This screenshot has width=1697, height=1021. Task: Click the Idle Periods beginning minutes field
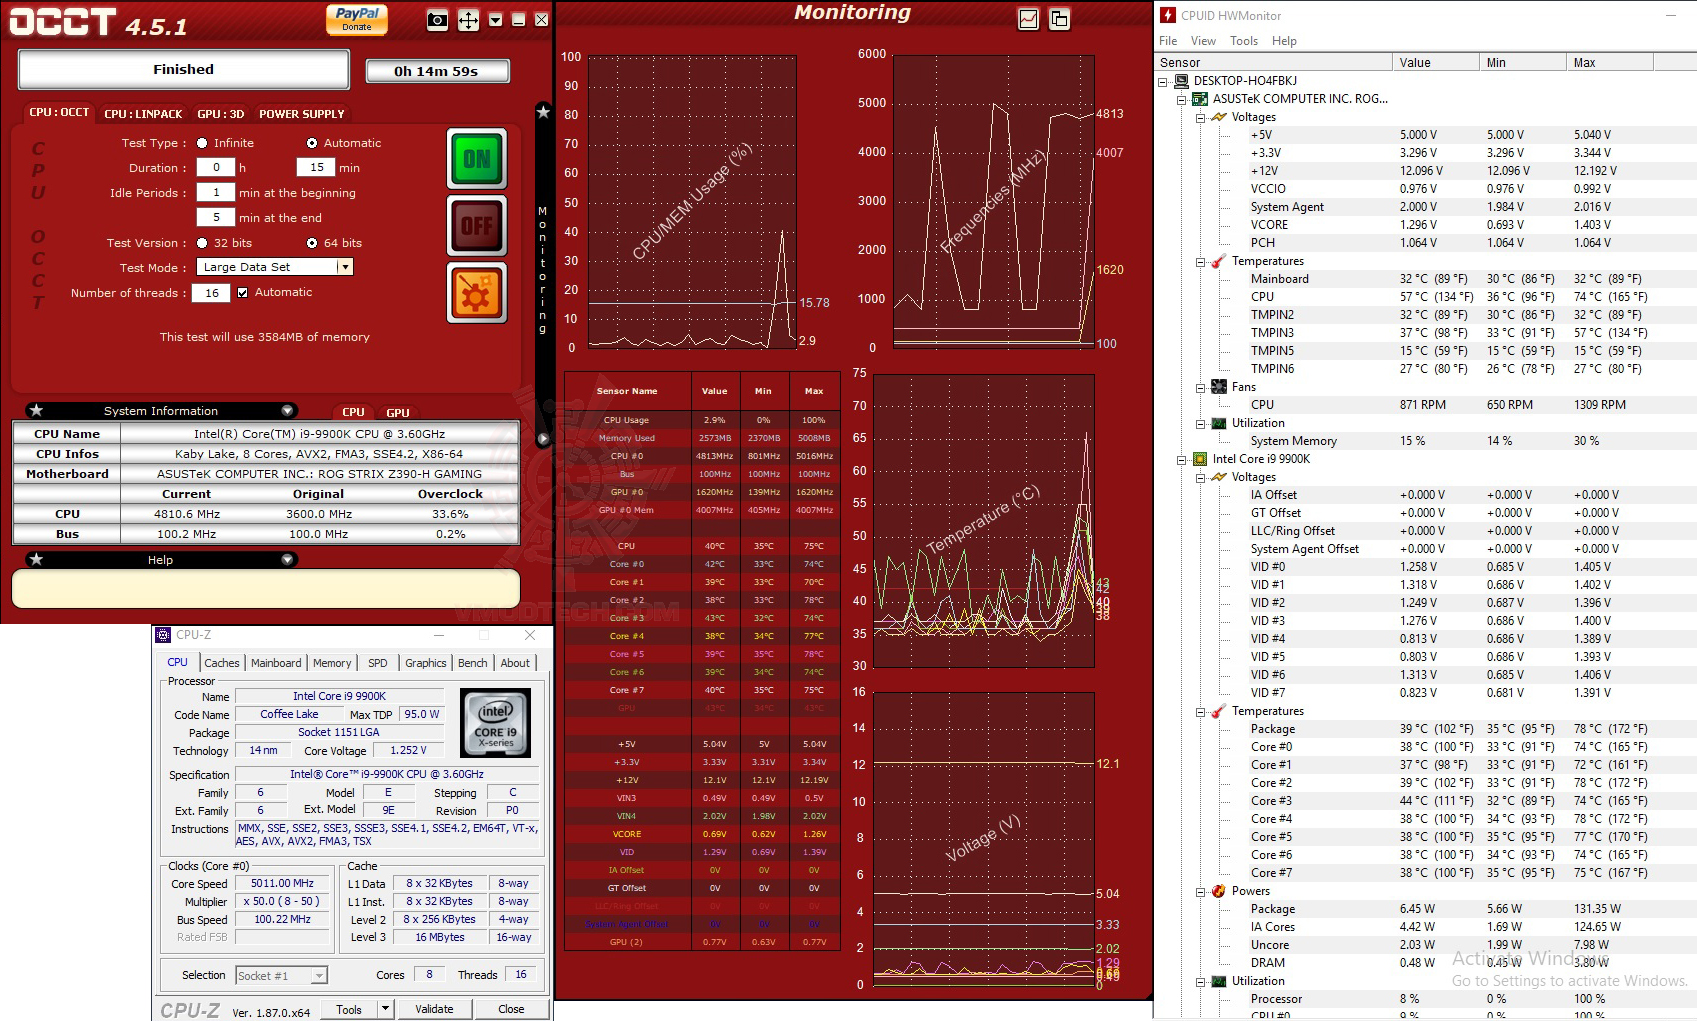tap(216, 193)
